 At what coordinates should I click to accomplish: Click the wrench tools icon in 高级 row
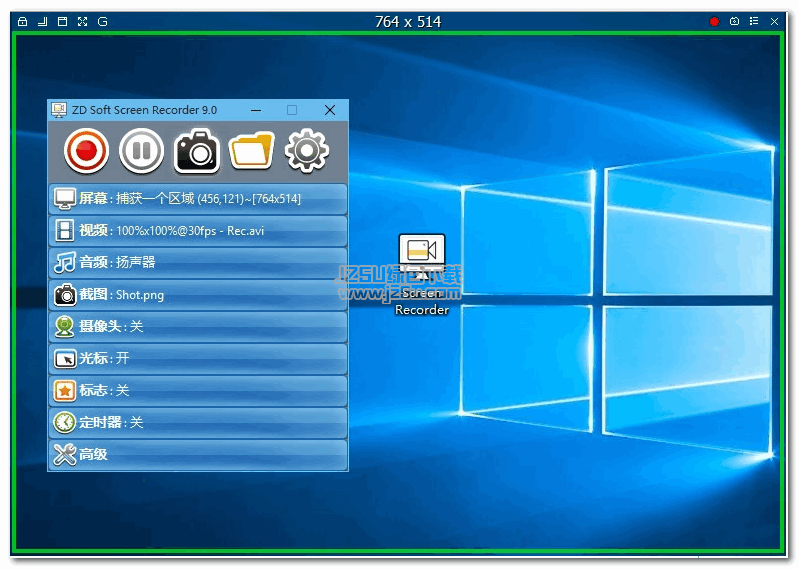[65, 454]
